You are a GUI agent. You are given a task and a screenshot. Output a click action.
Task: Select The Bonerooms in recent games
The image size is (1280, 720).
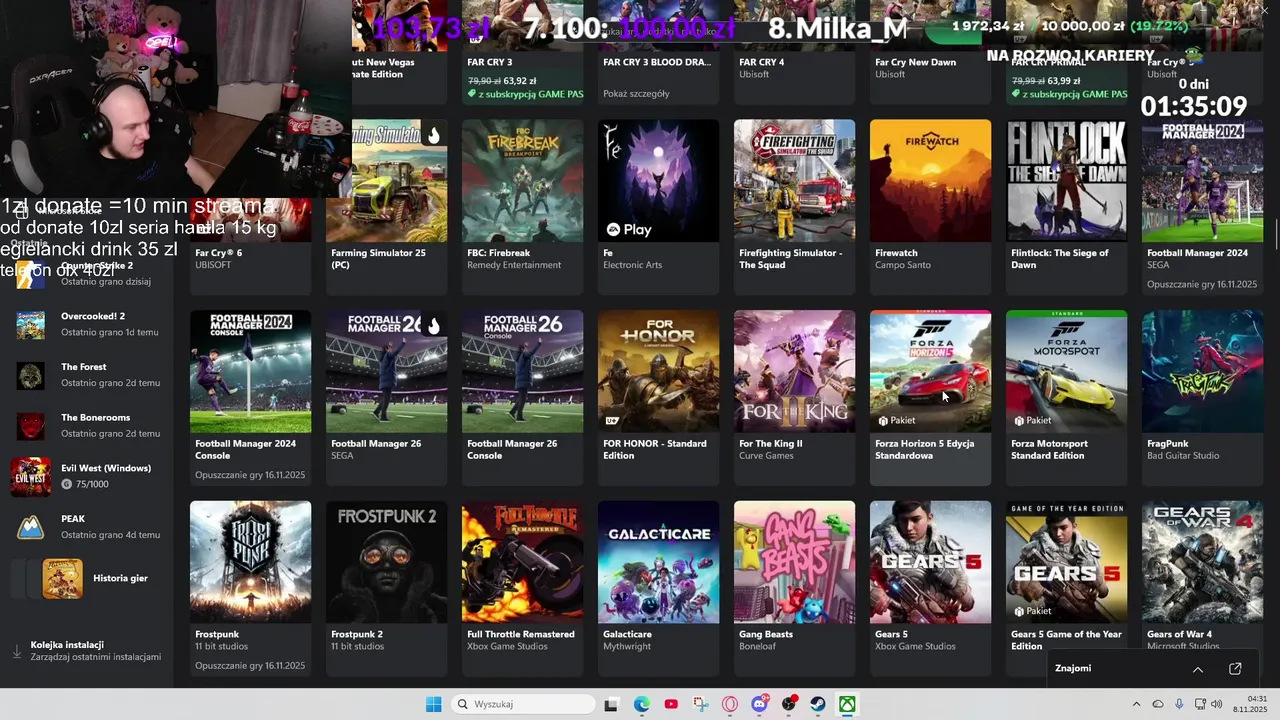[x=88, y=425]
